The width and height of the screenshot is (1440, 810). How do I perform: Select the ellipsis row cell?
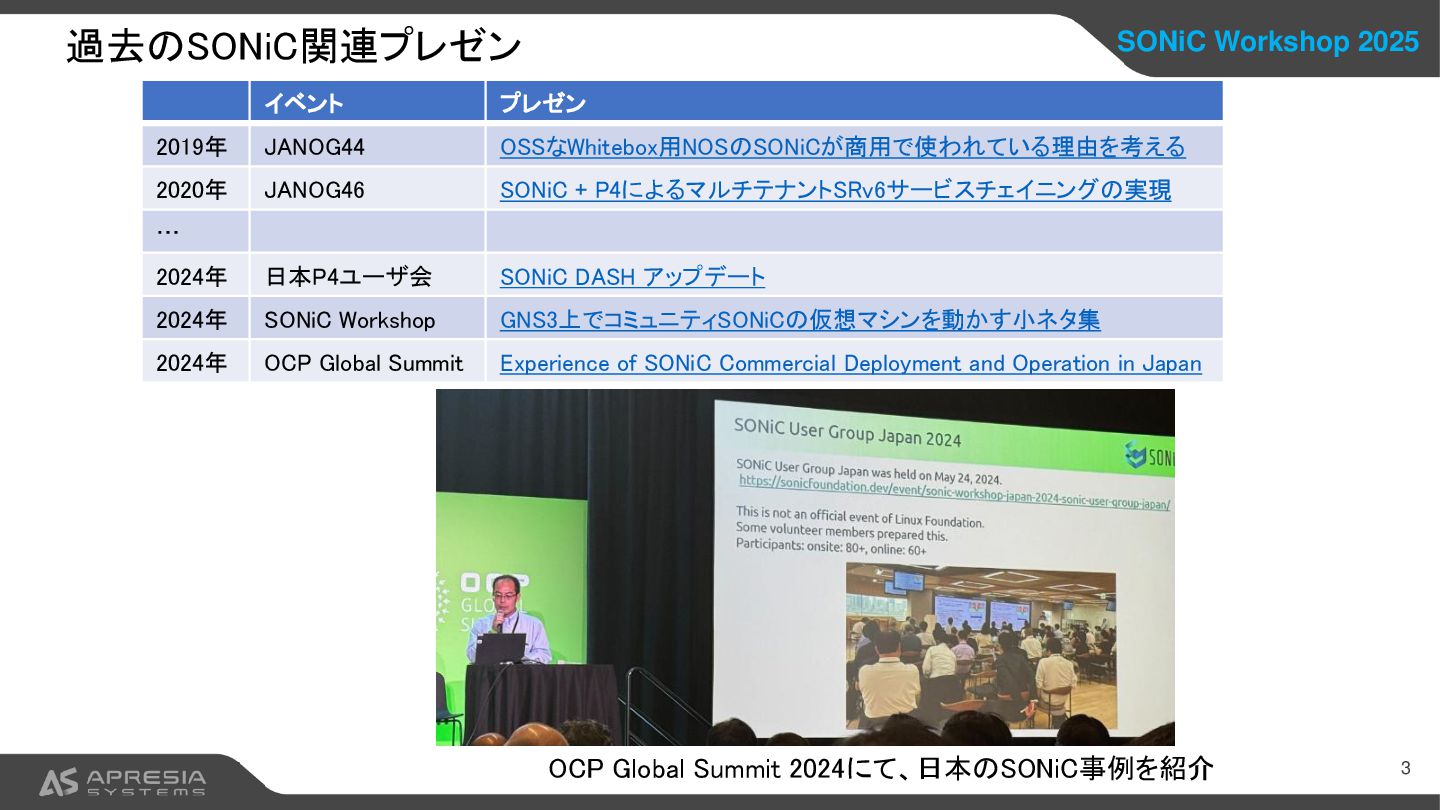click(195, 232)
